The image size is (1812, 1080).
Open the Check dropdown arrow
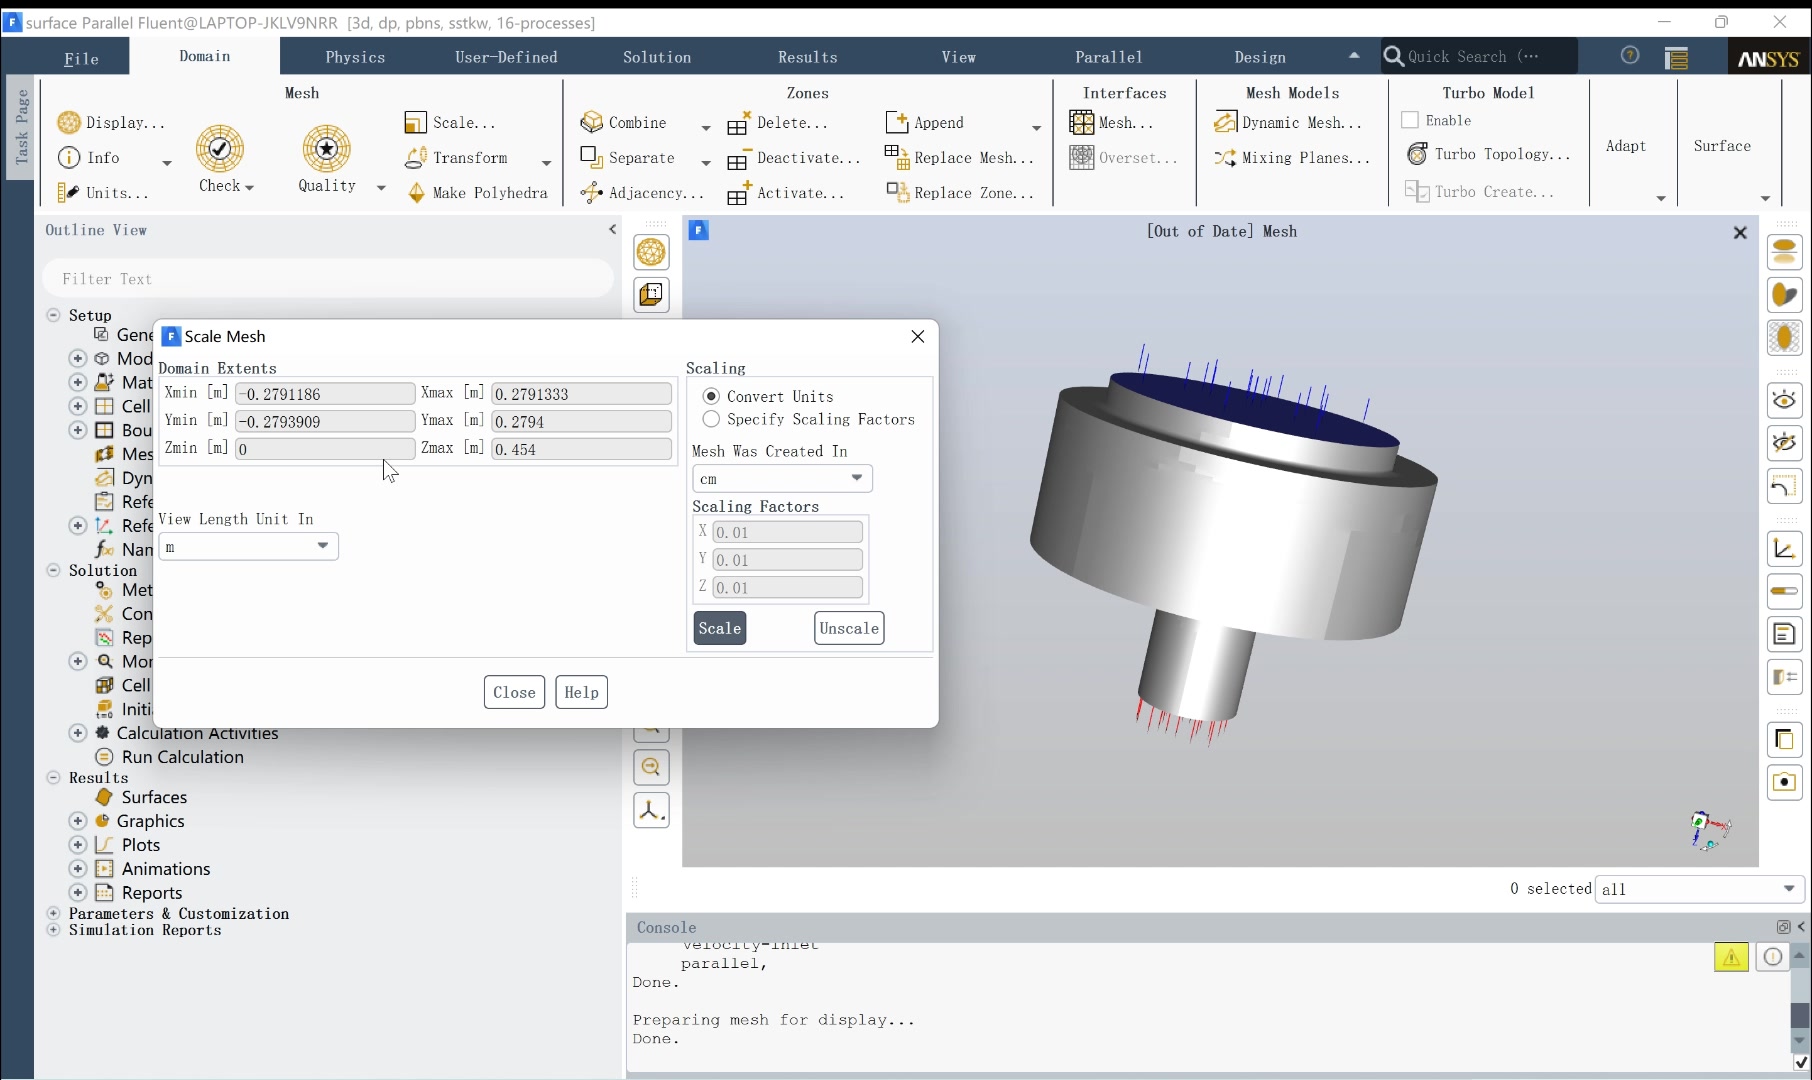[249, 187]
